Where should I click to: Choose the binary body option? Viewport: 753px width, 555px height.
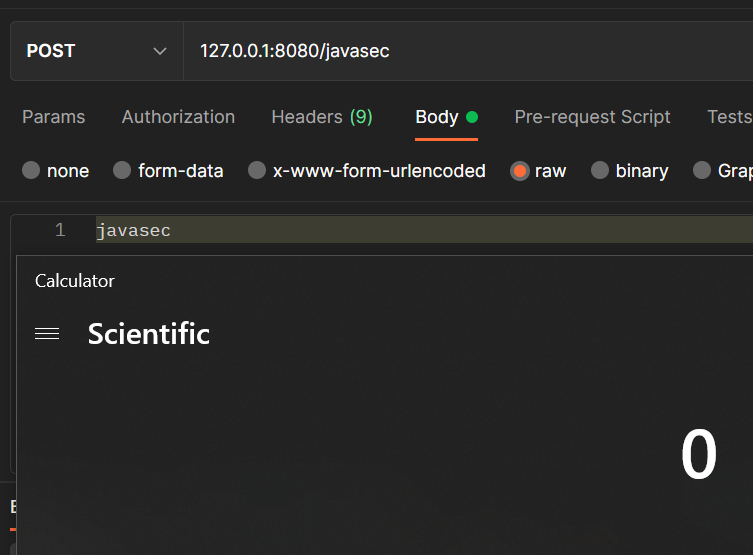600,171
